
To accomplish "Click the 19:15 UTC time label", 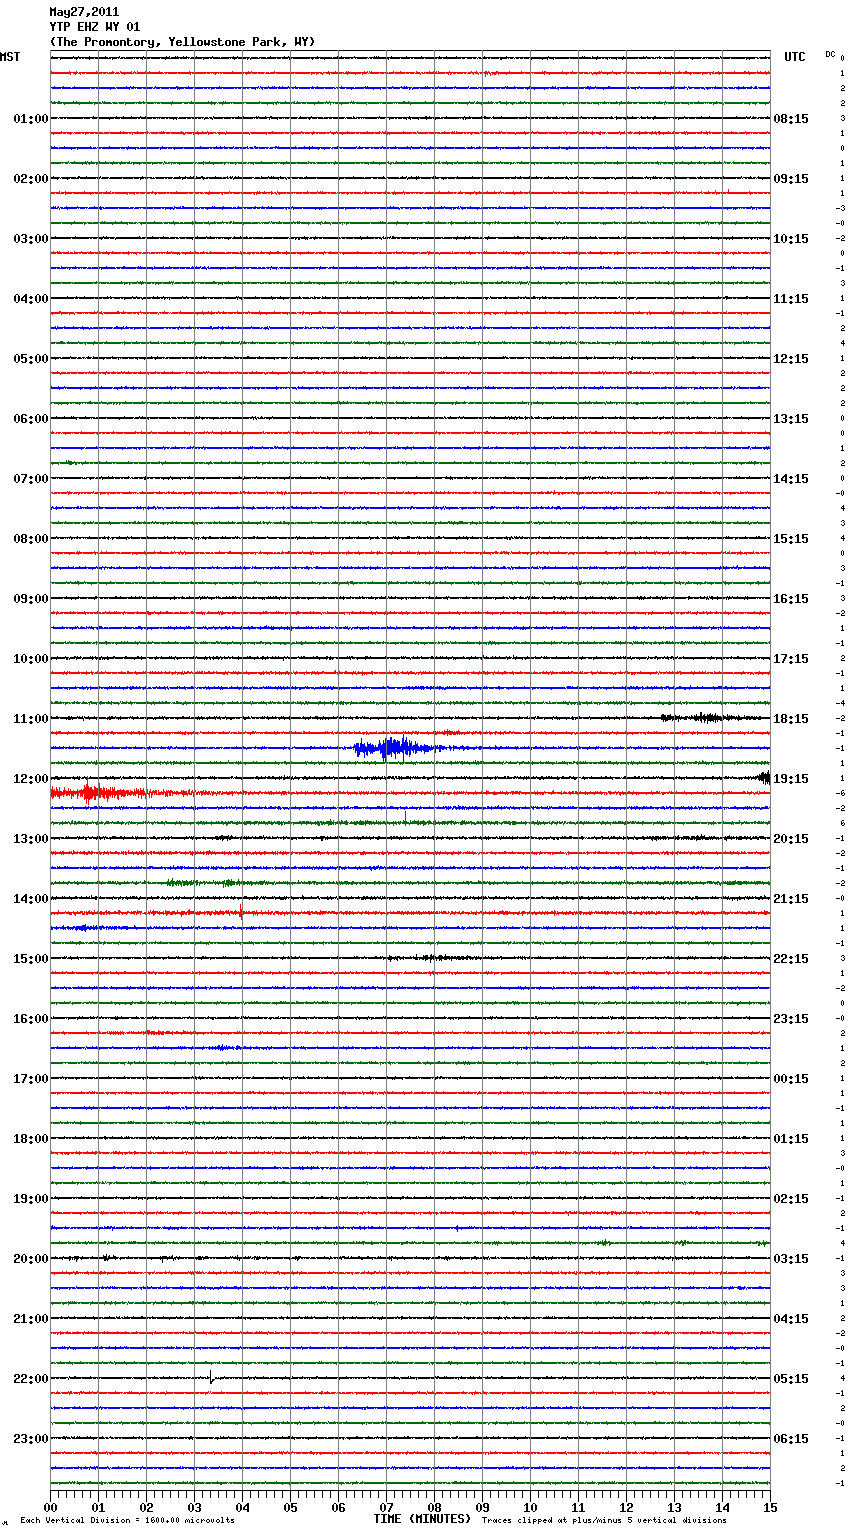I will (791, 779).
